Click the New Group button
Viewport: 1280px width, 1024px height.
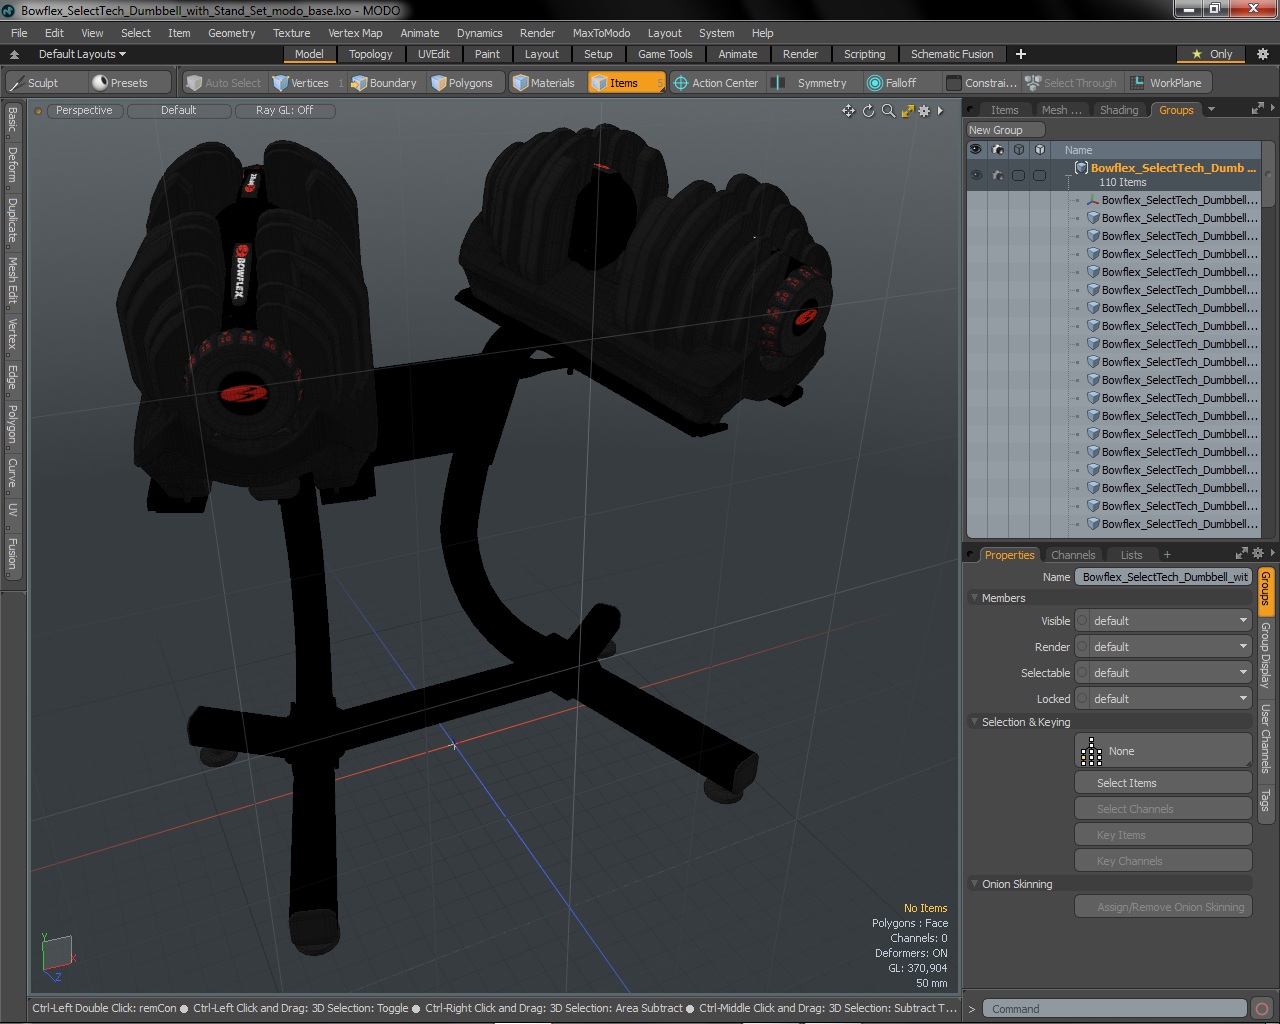(x=1005, y=130)
